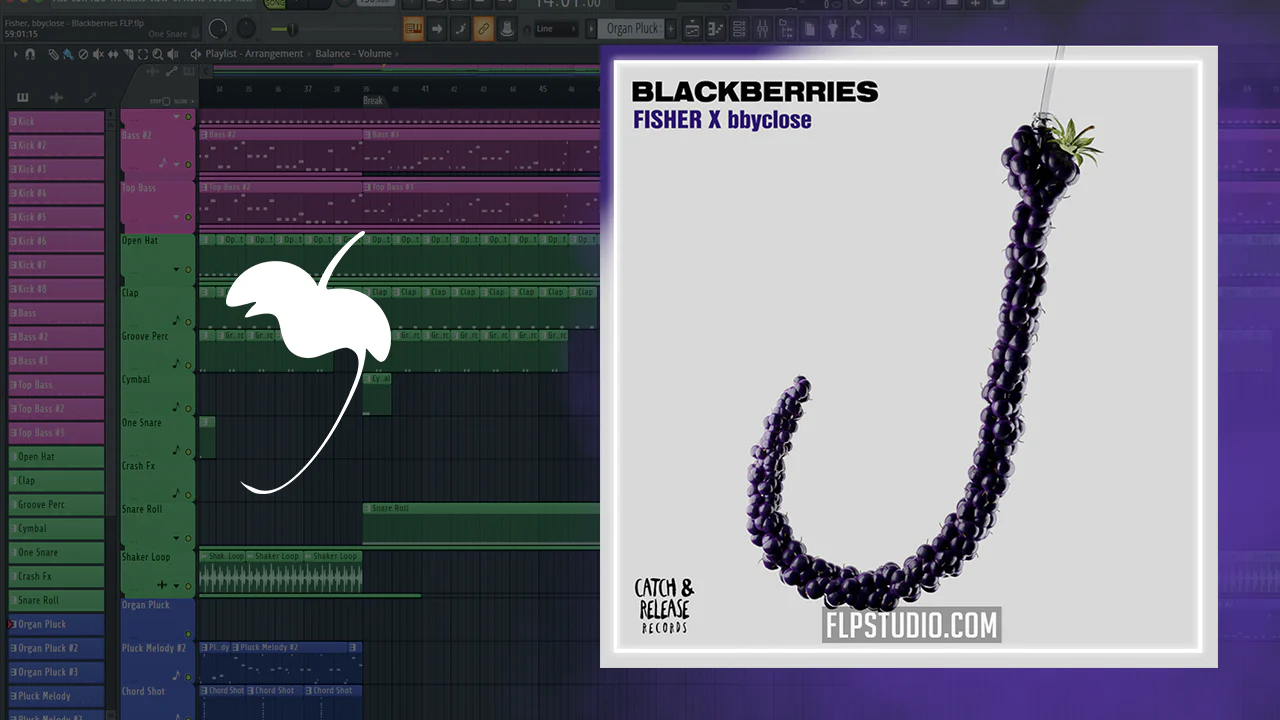Screen dimensions: 1280x720
Task: Open the Channel rack view icon
Action: point(740,29)
